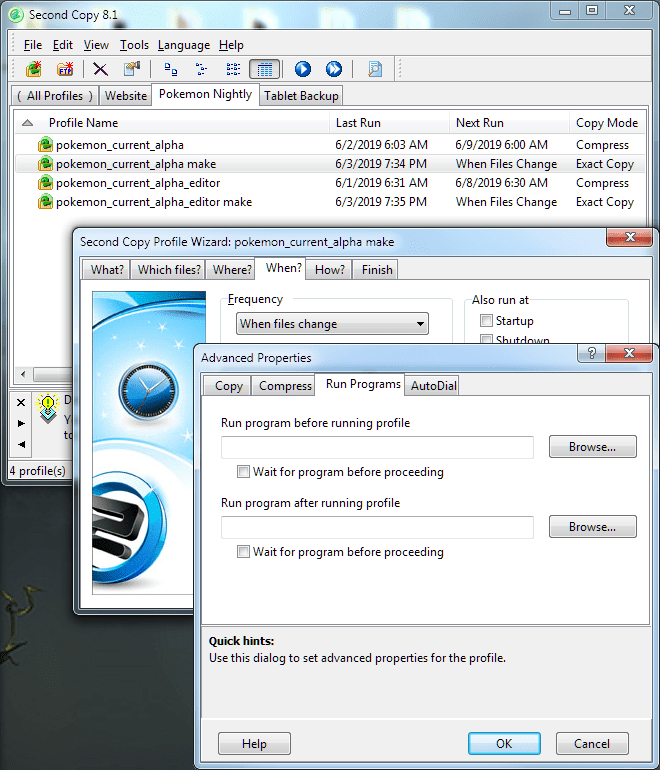The width and height of the screenshot is (660, 770).
Task: Click the New Profile toolbar icon
Action: pos(35,69)
